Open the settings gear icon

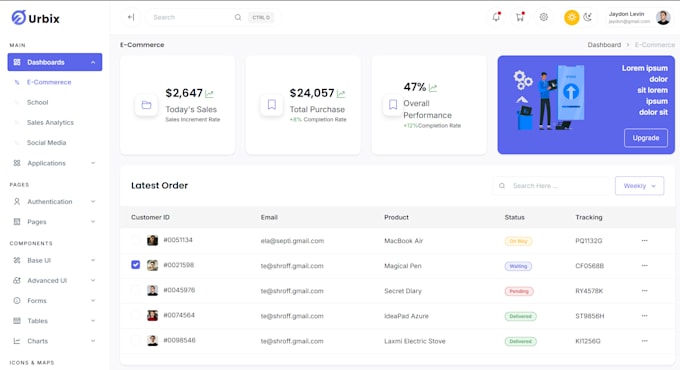coord(543,17)
